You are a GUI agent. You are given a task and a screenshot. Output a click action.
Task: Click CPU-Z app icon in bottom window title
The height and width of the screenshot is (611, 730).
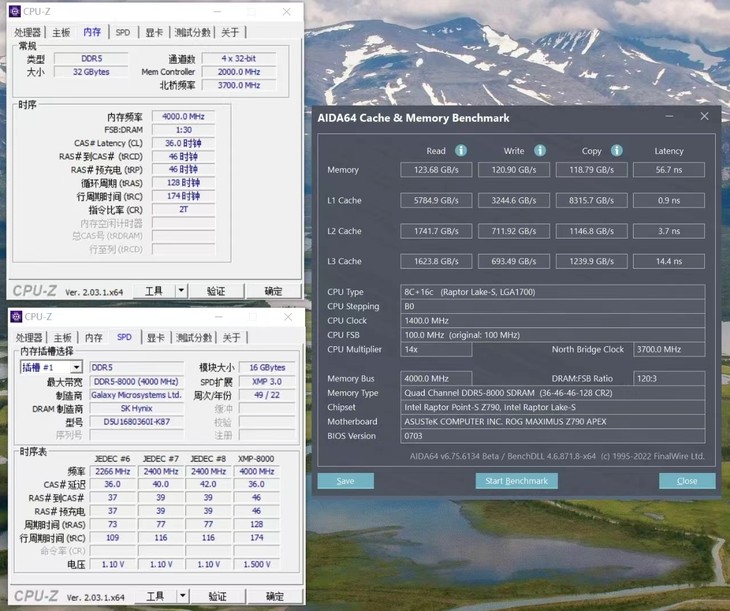(16, 317)
